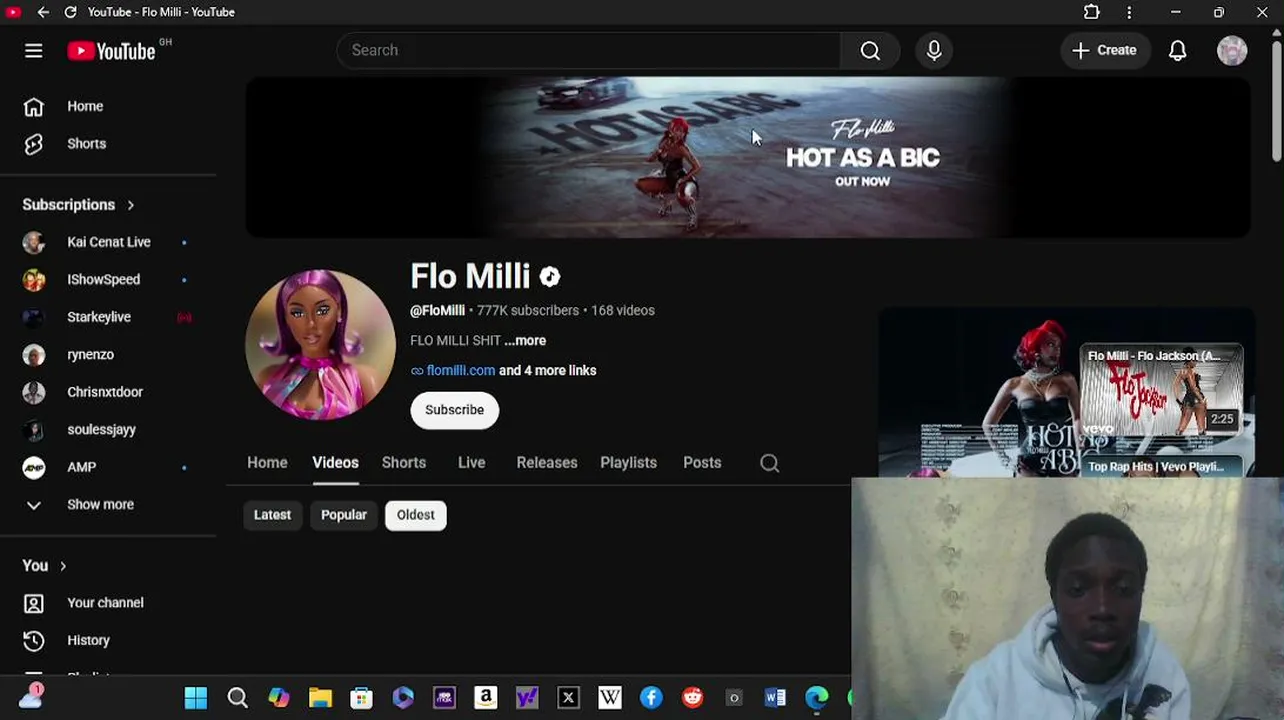Search within the Flo Milli channel
1284x720 pixels.
coord(769,463)
